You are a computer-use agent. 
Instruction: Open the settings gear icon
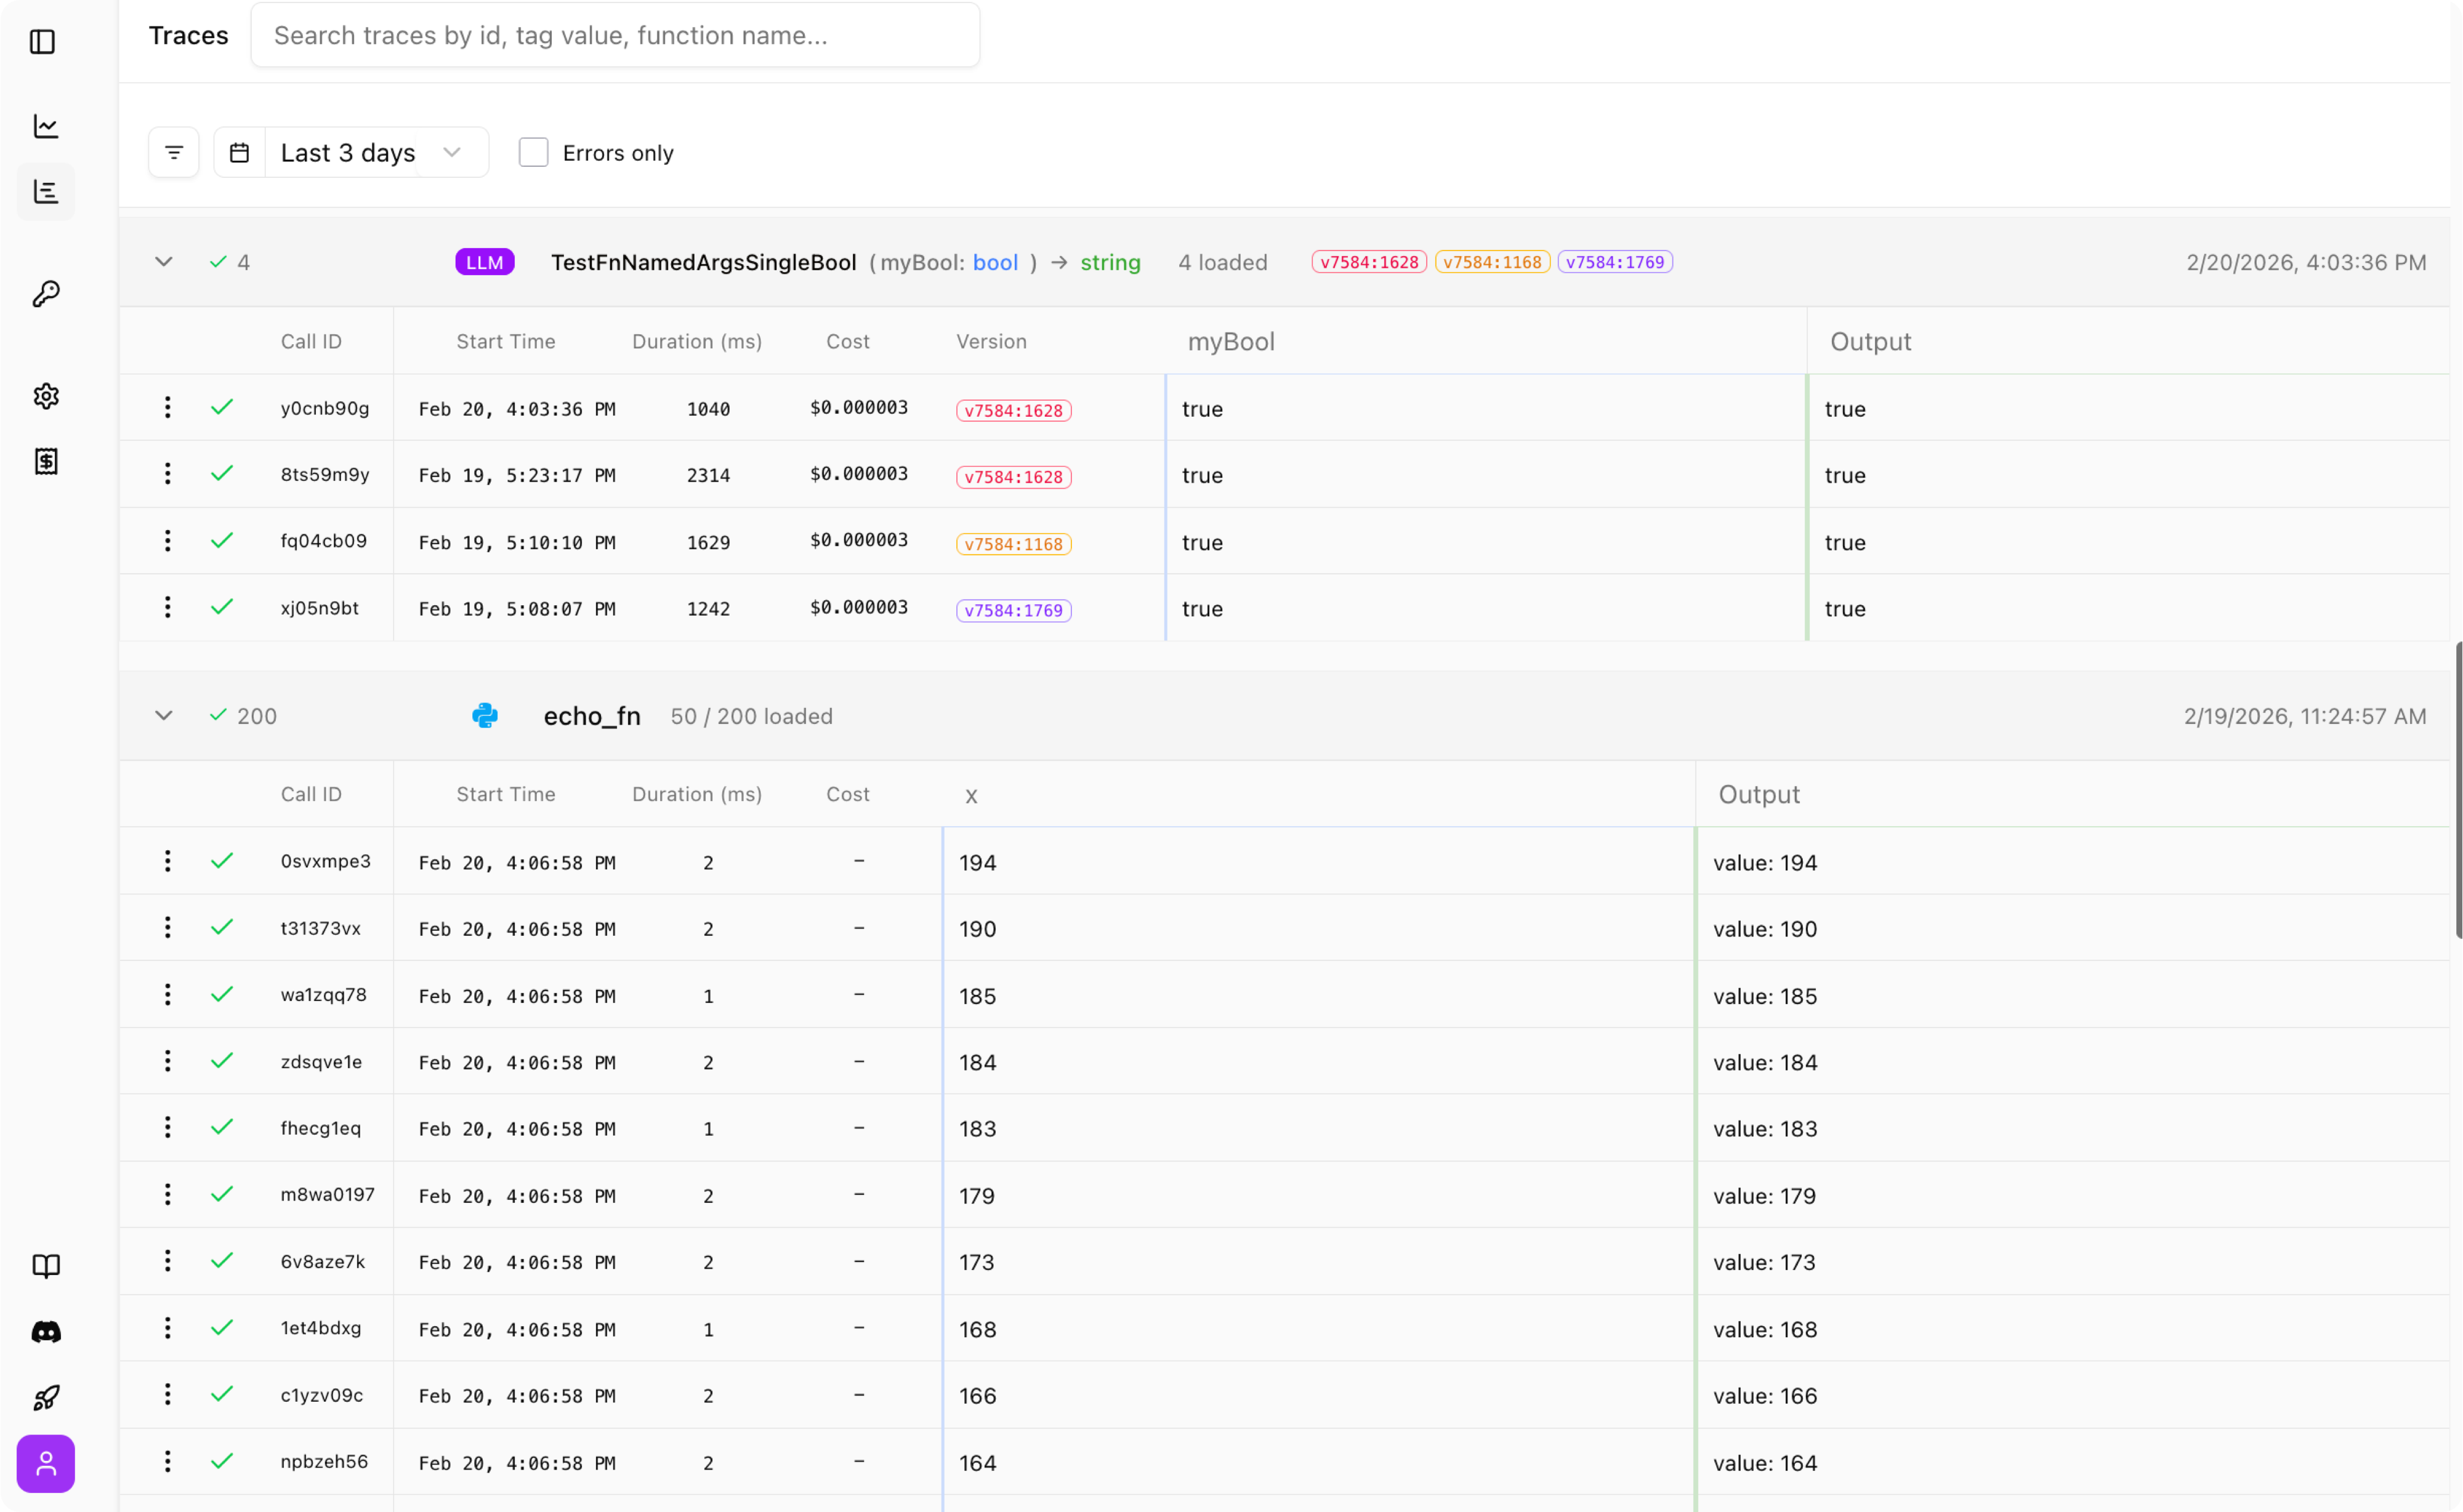click(46, 396)
